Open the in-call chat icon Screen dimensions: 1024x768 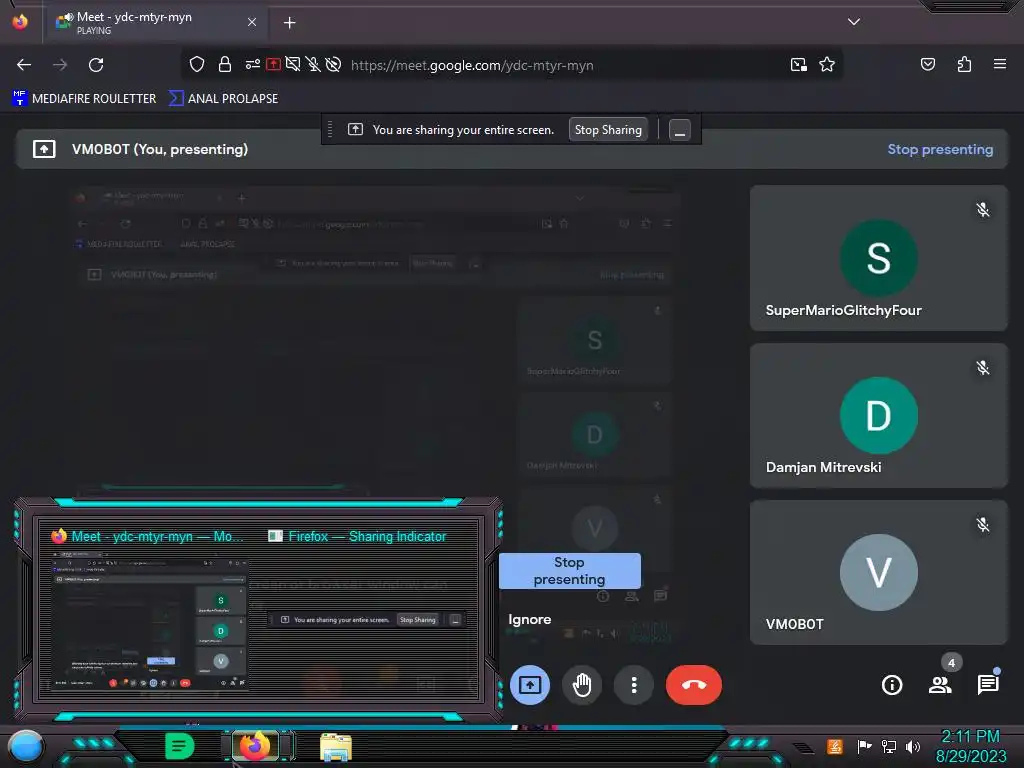click(988, 685)
